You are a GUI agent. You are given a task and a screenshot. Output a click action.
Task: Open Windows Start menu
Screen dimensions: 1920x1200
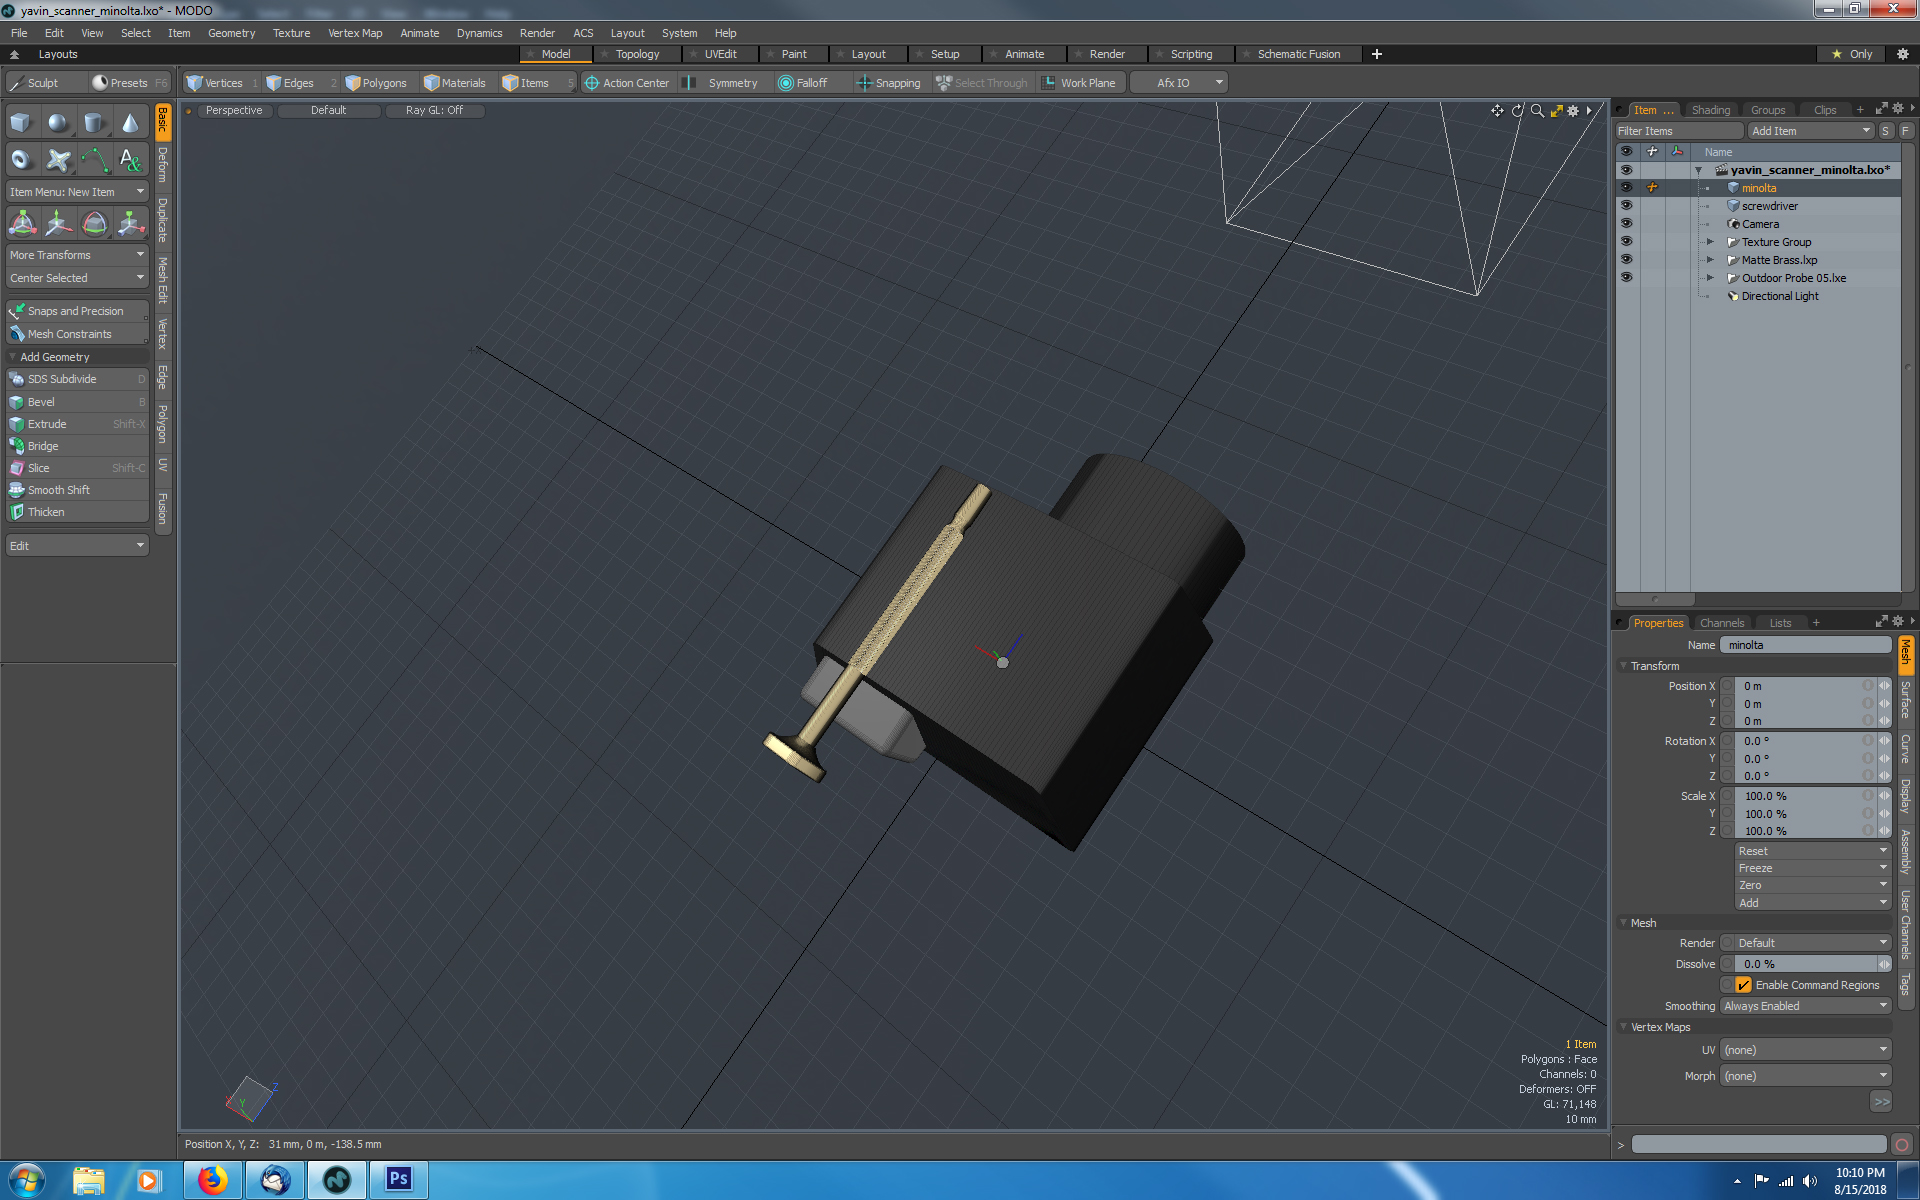coord(27,1180)
